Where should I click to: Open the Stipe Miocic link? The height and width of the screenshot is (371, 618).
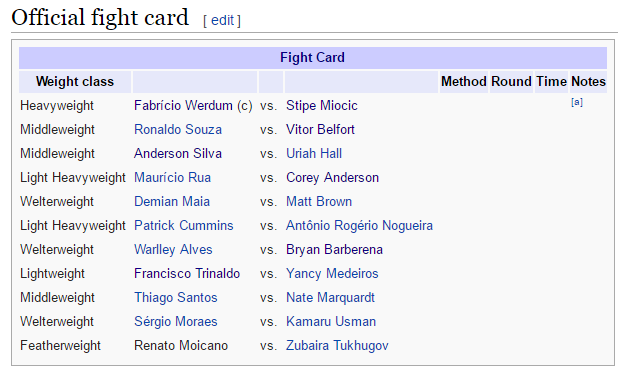coord(322,106)
